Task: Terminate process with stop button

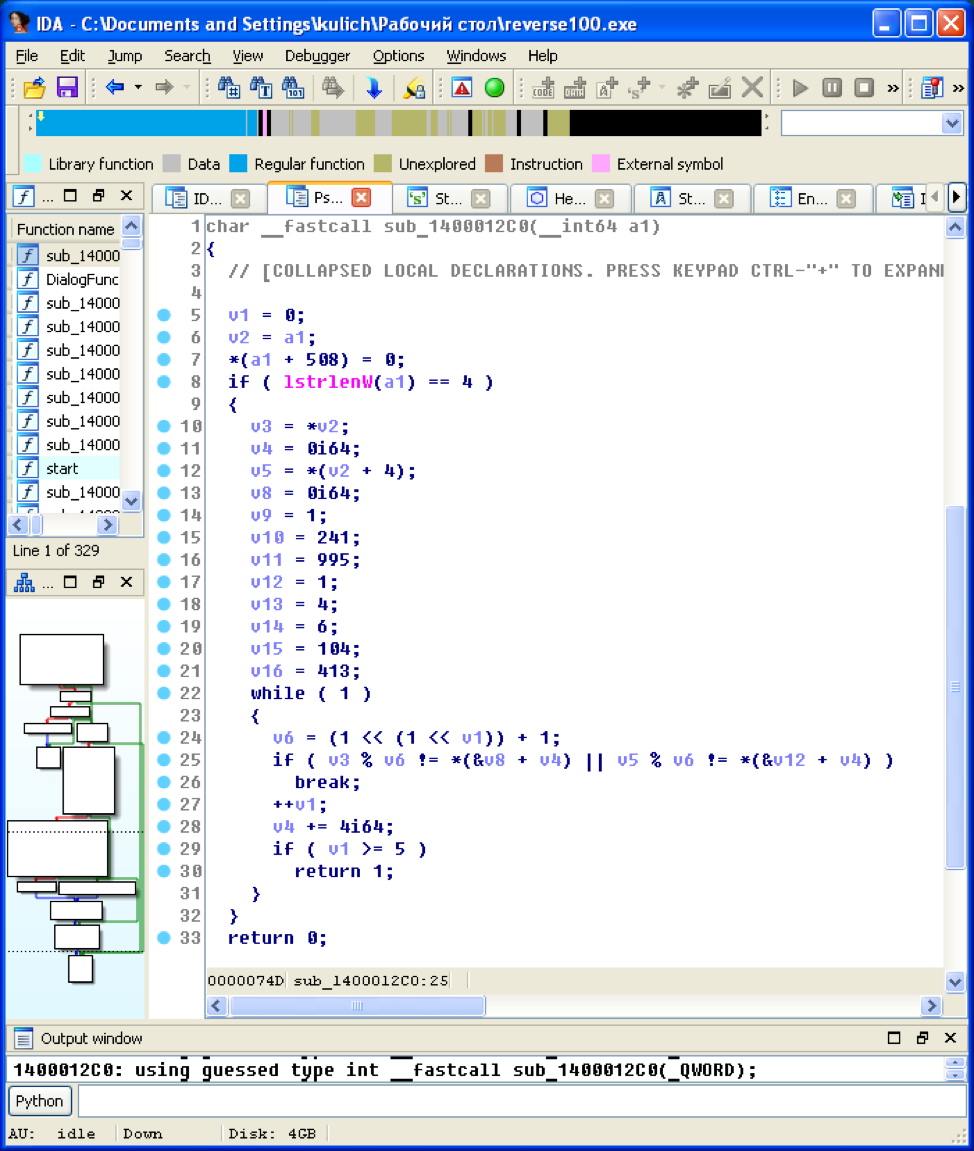Action: [x=865, y=88]
